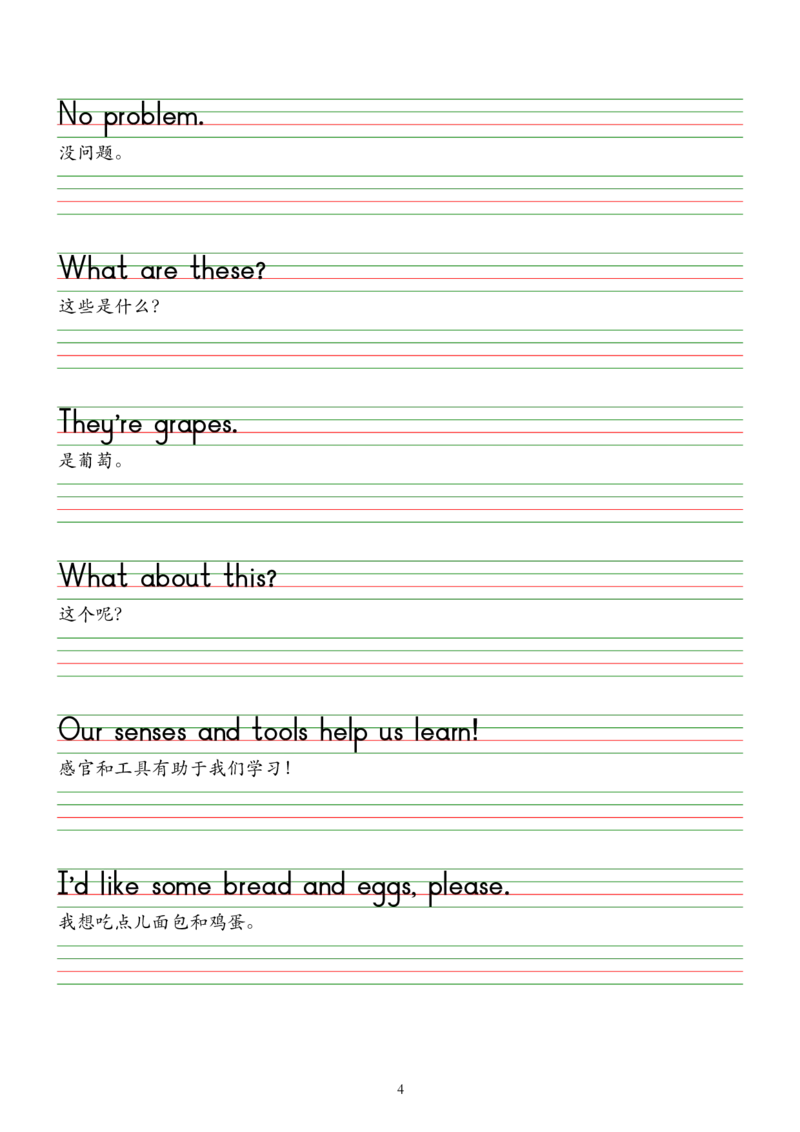The width and height of the screenshot is (800, 1132).
Task: Select the line "What are these?"
Action: tap(164, 270)
